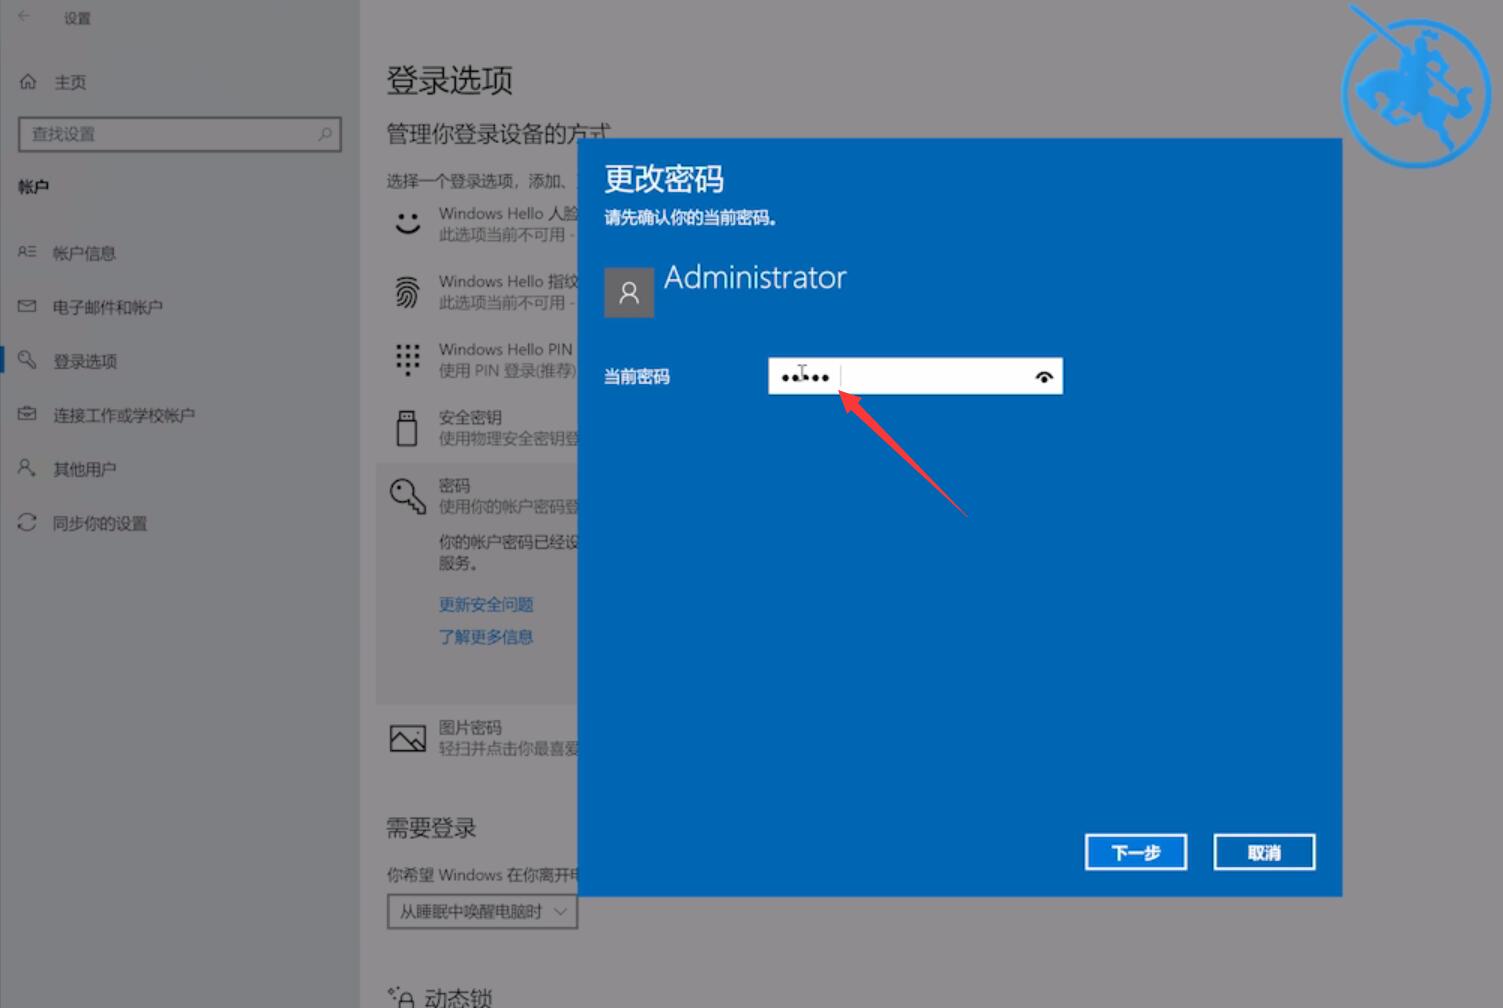Click the Windows Hello fingerprint icon
1503x1008 pixels.
pos(407,291)
